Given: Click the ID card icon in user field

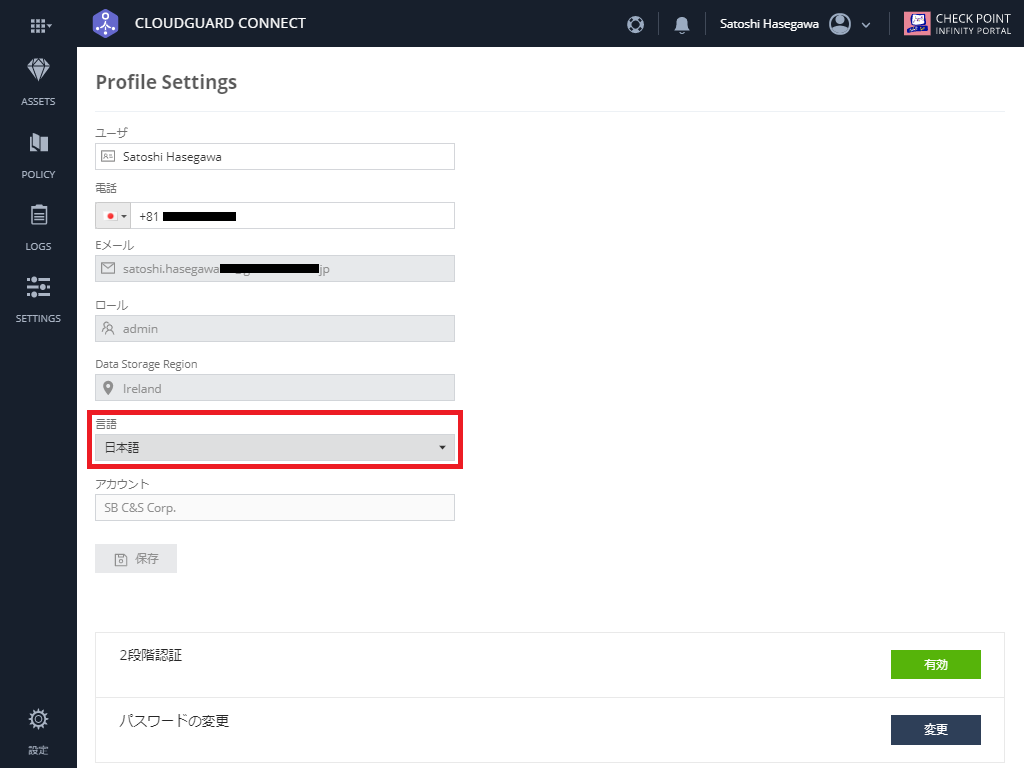Looking at the screenshot, I should point(108,157).
